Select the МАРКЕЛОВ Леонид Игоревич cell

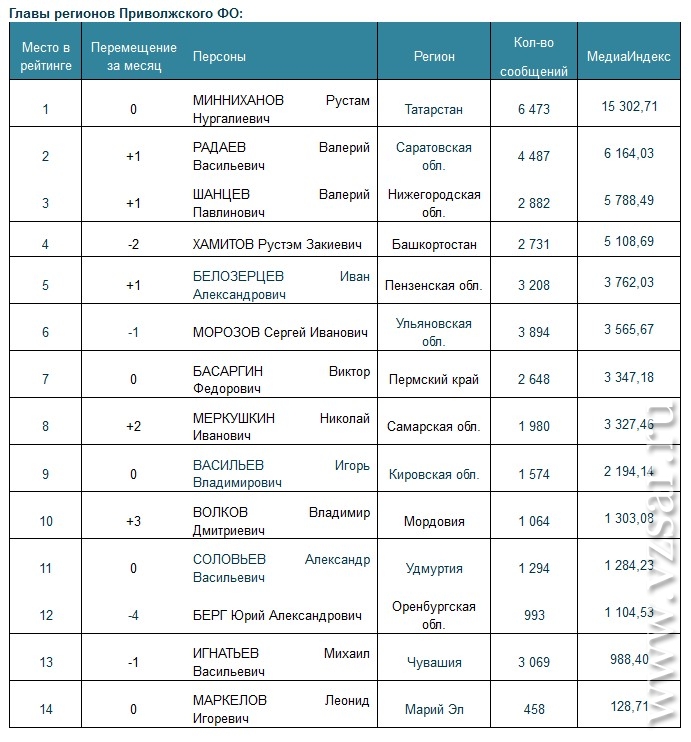(x=281, y=709)
